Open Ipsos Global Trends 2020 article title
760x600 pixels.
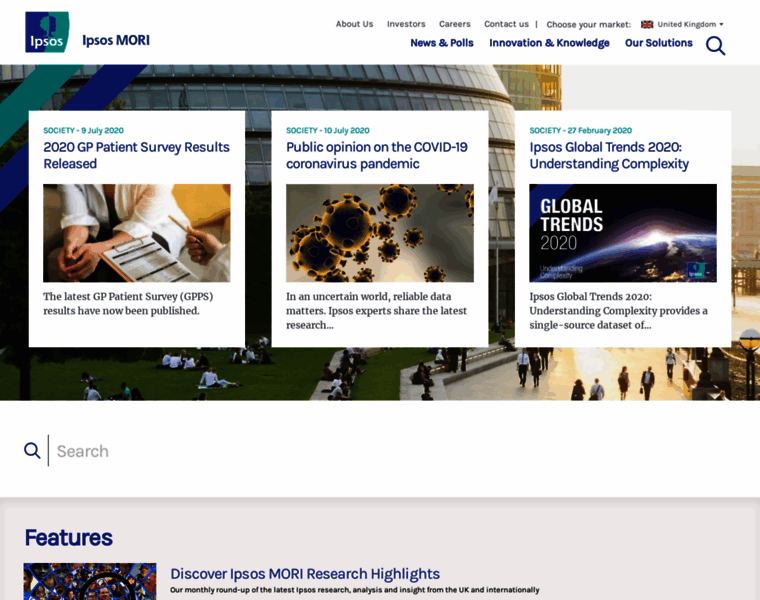click(x=609, y=155)
